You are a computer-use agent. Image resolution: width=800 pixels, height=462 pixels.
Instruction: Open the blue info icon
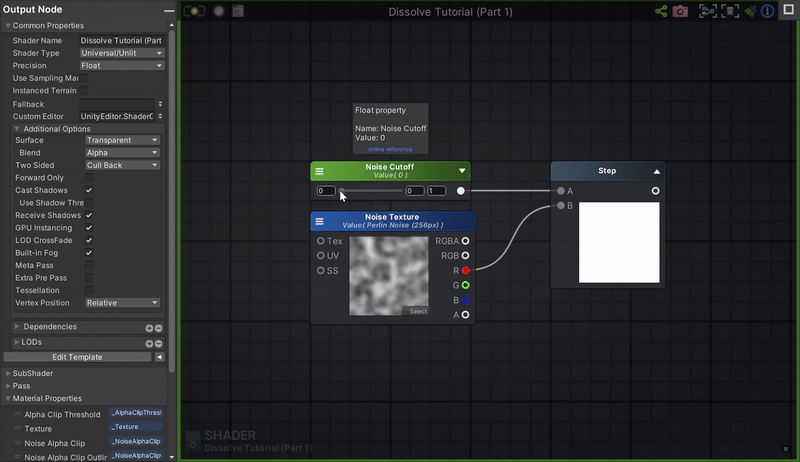[x=767, y=11]
